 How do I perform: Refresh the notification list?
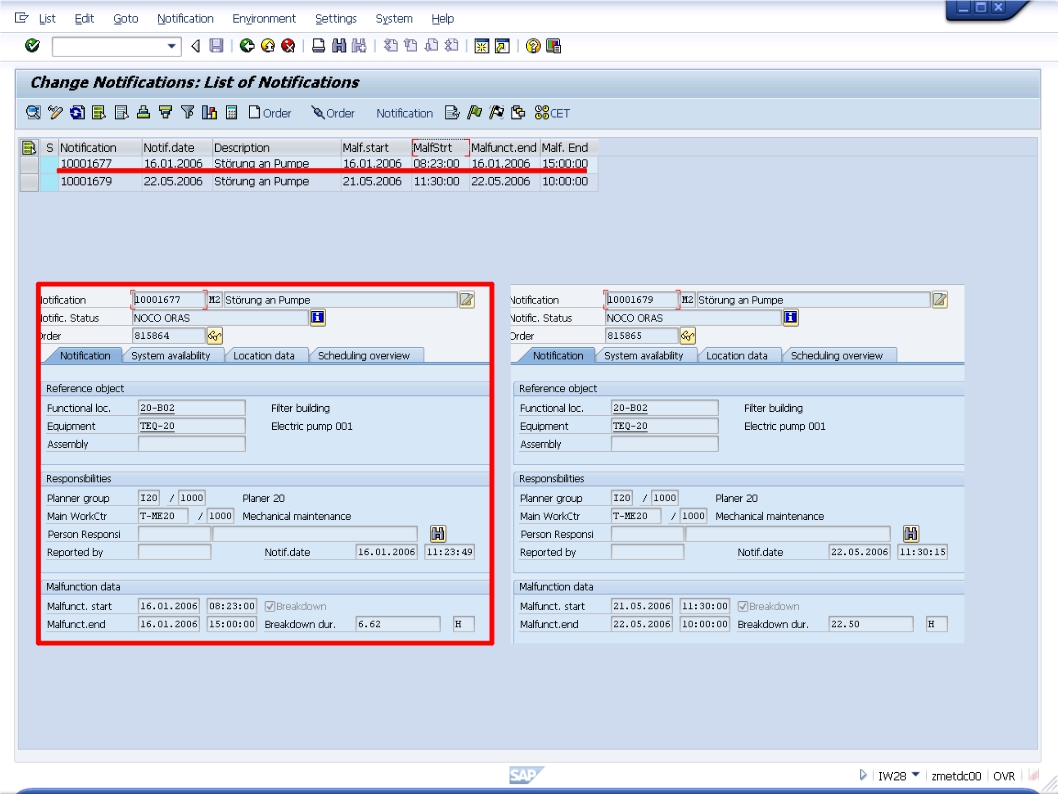[x=77, y=112]
